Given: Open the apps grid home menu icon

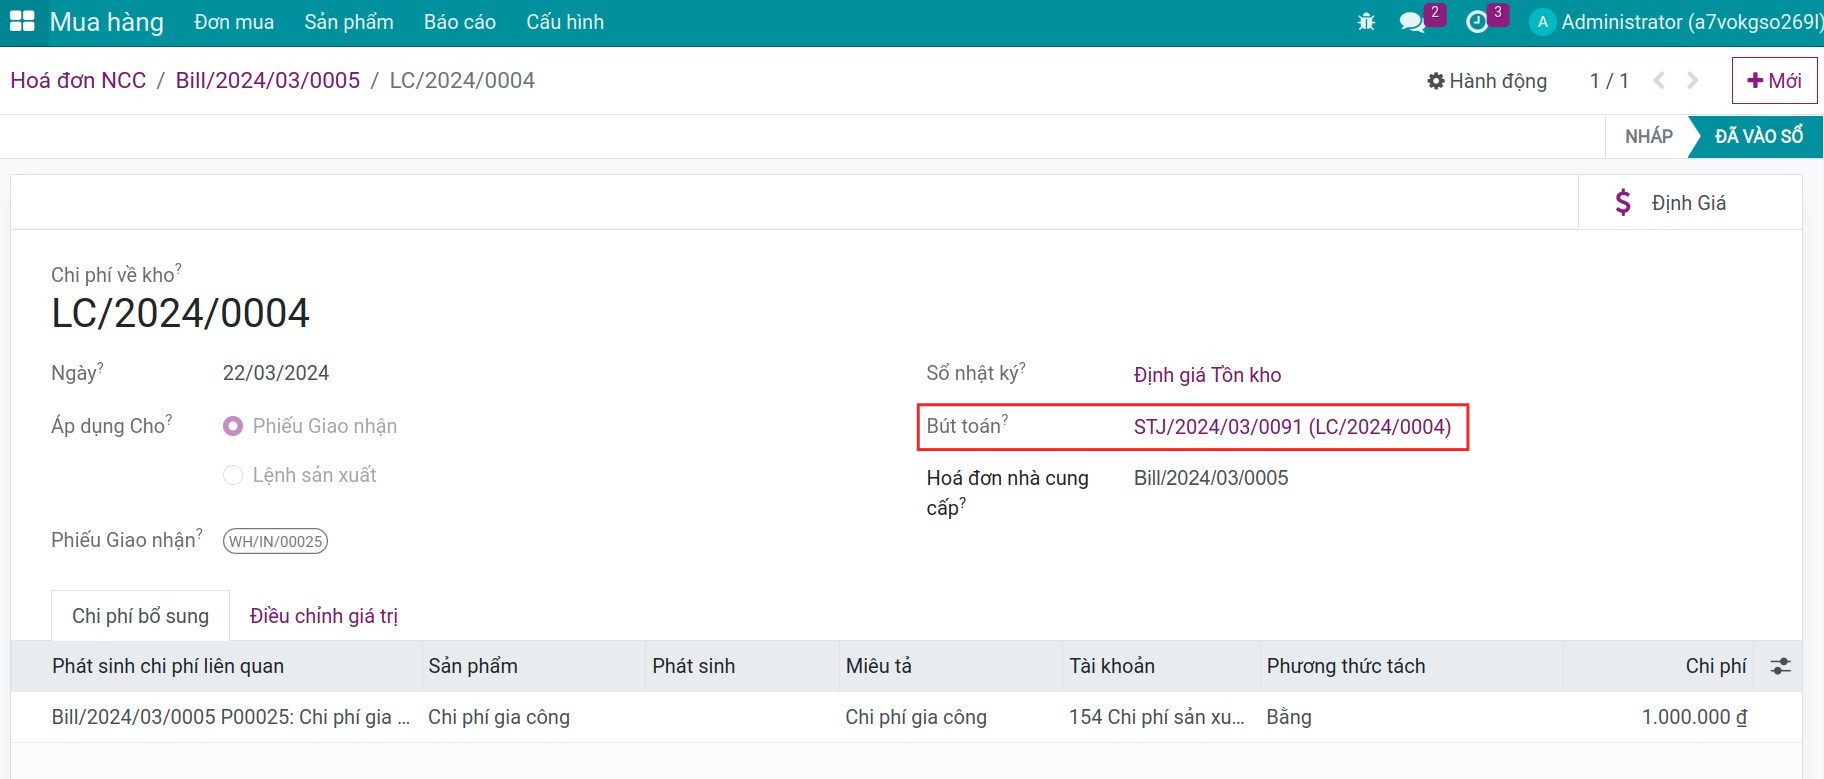Looking at the screenshot, I should [22, 21].
